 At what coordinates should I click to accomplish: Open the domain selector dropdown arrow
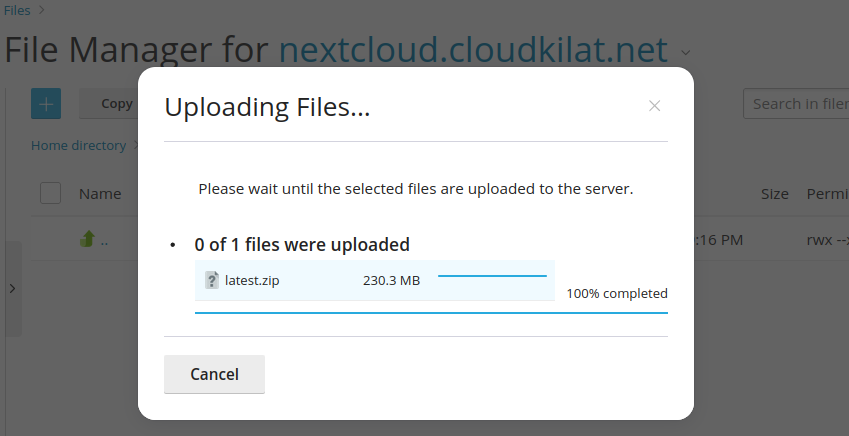pyautogui.click(x=685, y=53)
